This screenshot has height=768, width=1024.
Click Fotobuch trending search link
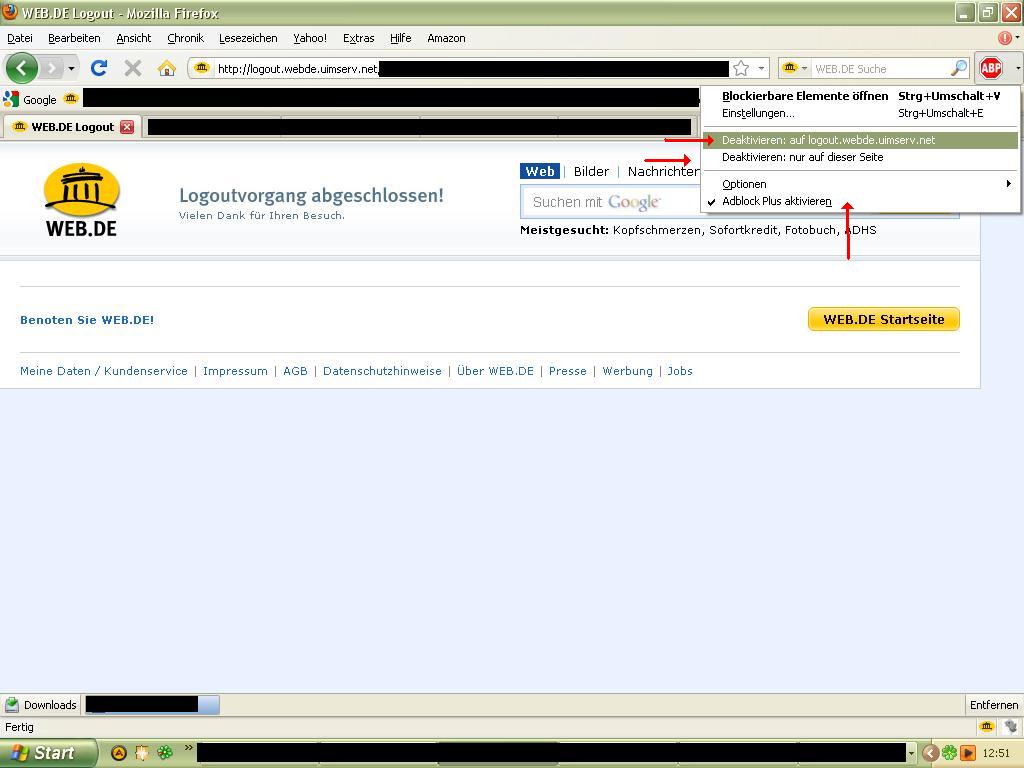pyautogui.click(x=810, y=230)
